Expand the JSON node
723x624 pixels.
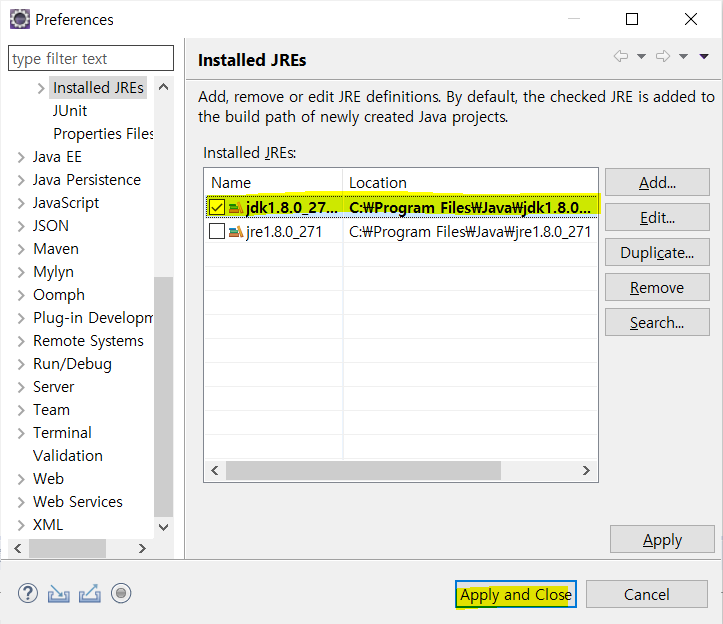point(21,226)
